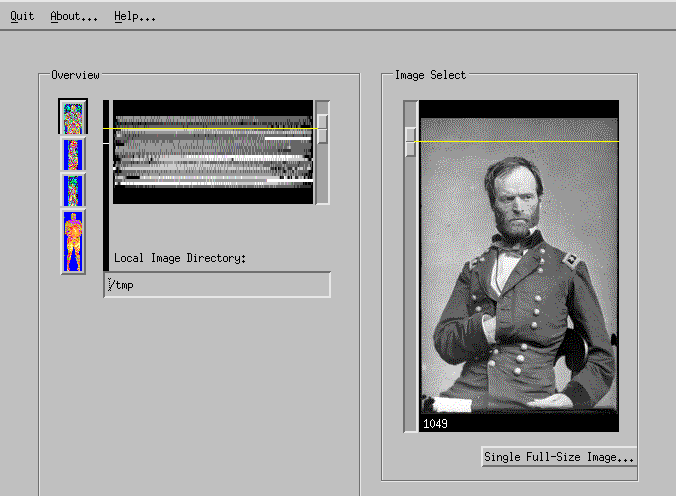Click the striped overview image strip

(213, 152)
